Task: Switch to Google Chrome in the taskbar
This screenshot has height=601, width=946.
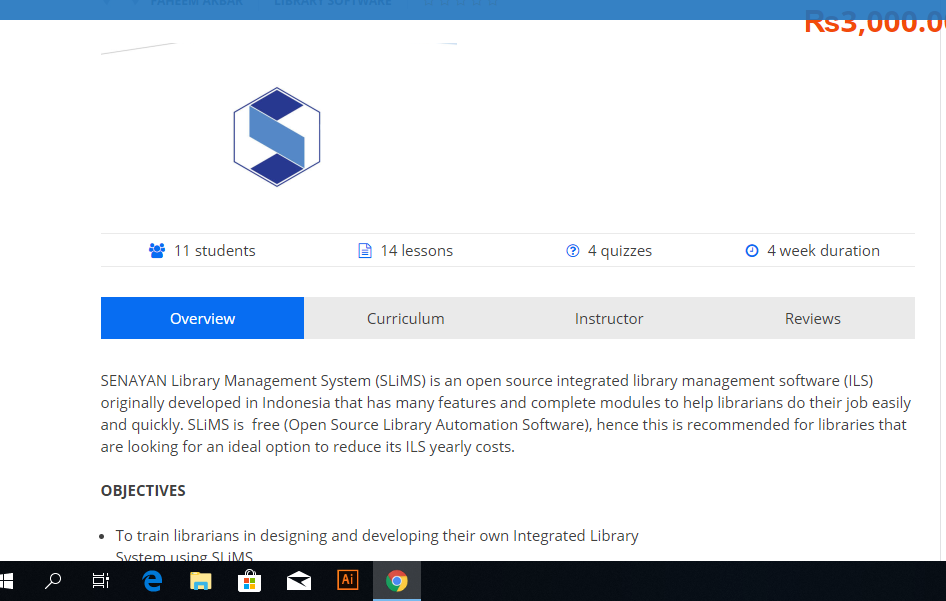Action: (x=396, y=581)
